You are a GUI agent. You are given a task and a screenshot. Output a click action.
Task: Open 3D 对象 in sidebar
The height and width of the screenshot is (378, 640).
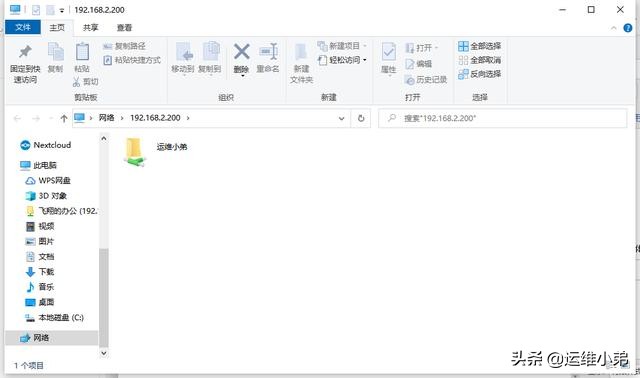(x=46, y=196)
